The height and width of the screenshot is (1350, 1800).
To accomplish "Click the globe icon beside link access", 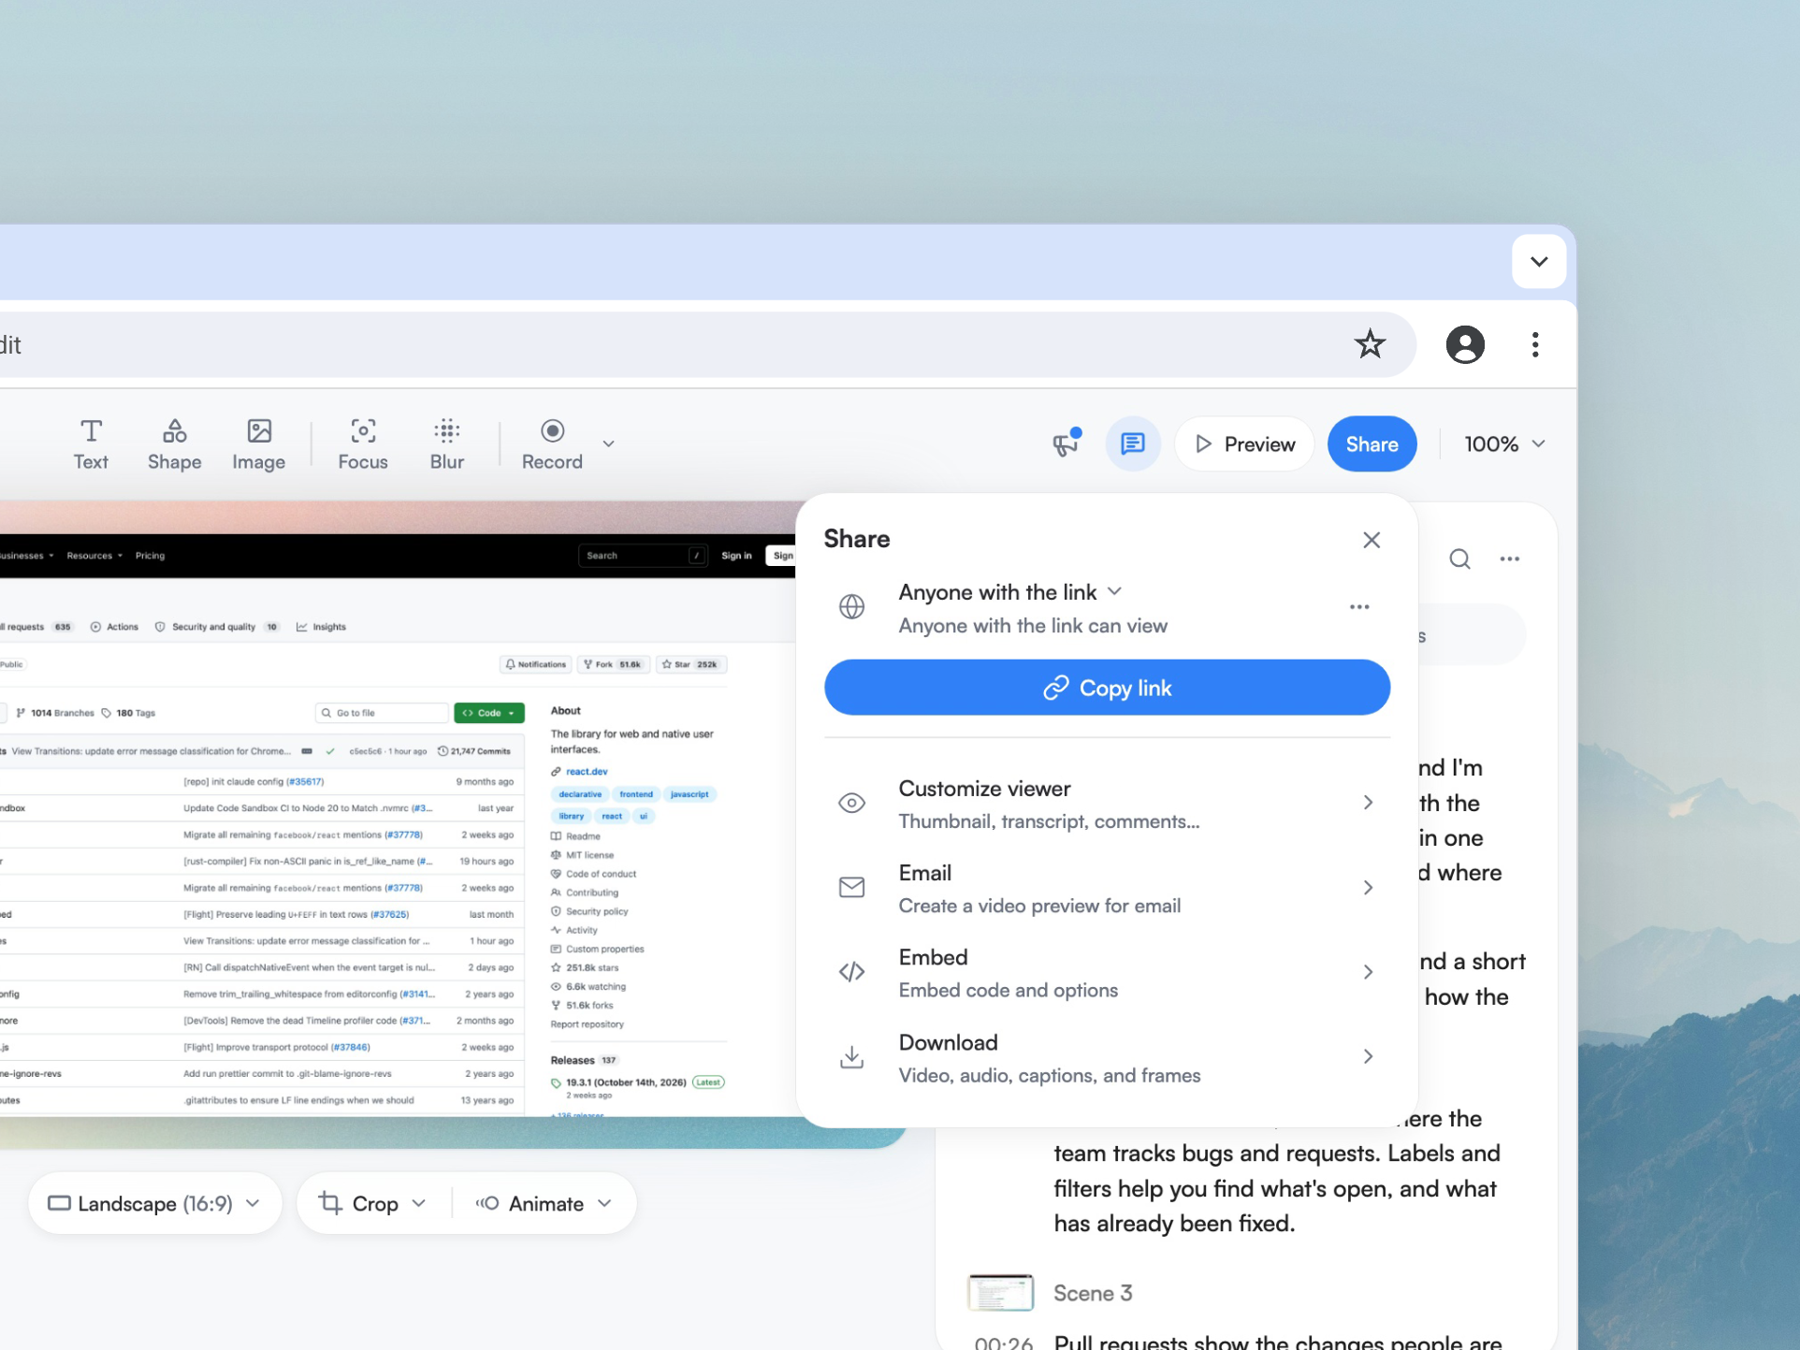I will [x=852, y=607].
